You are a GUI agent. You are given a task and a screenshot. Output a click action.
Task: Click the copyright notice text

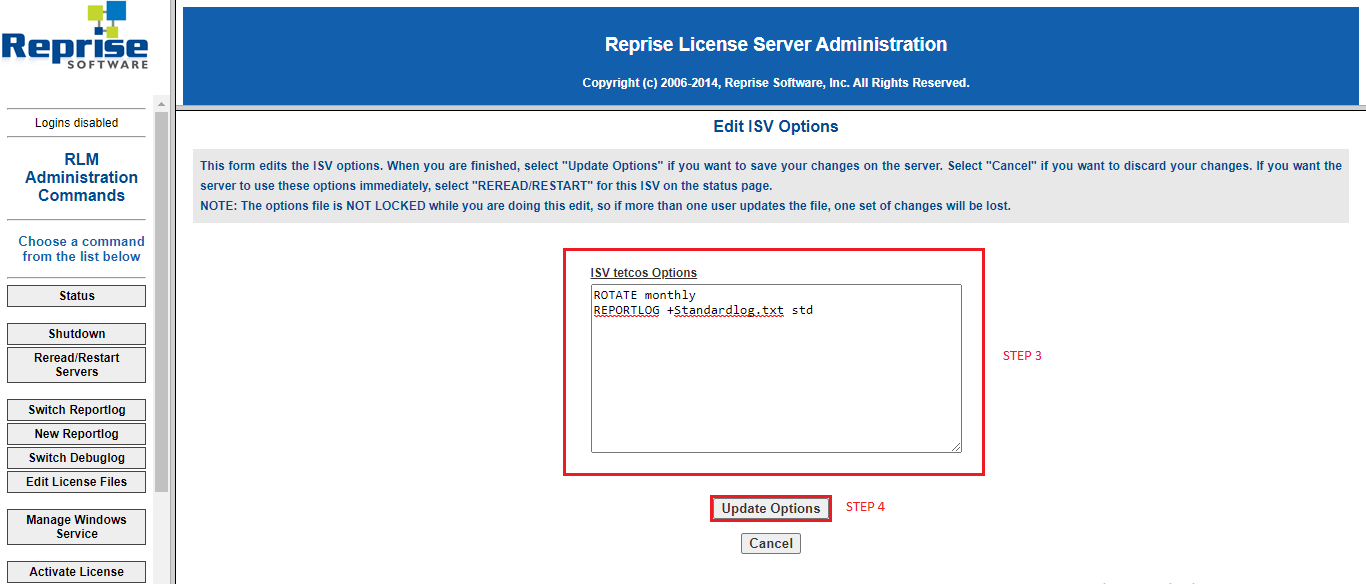[776, 83]
